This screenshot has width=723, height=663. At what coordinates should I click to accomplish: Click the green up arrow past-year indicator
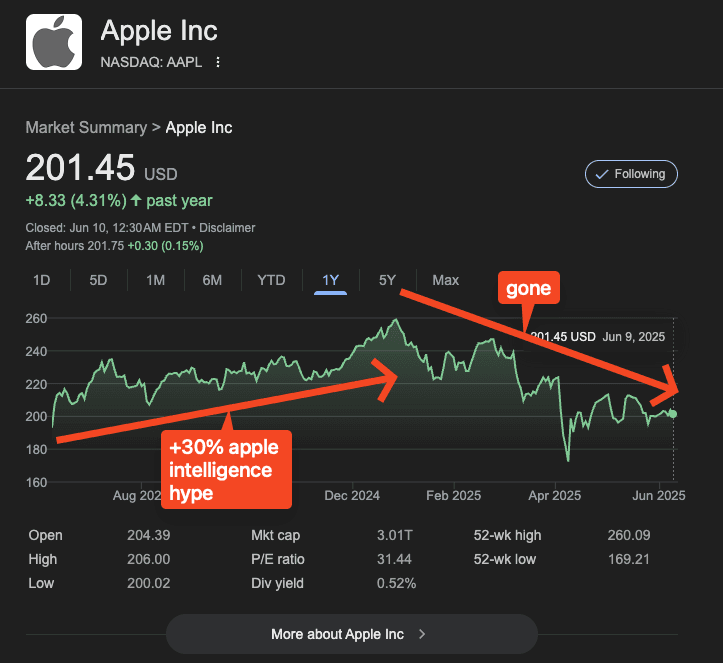(x=135, y=201)
